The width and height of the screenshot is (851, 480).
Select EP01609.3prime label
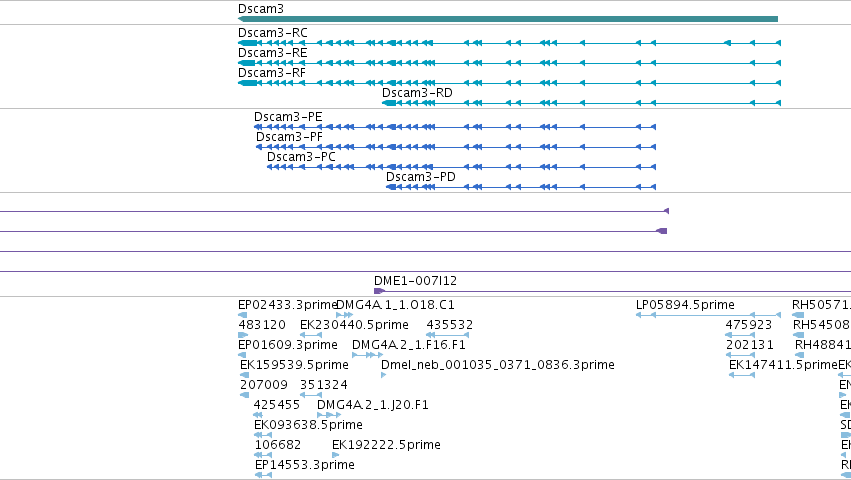pyautogui.click(x=288, y=345)
